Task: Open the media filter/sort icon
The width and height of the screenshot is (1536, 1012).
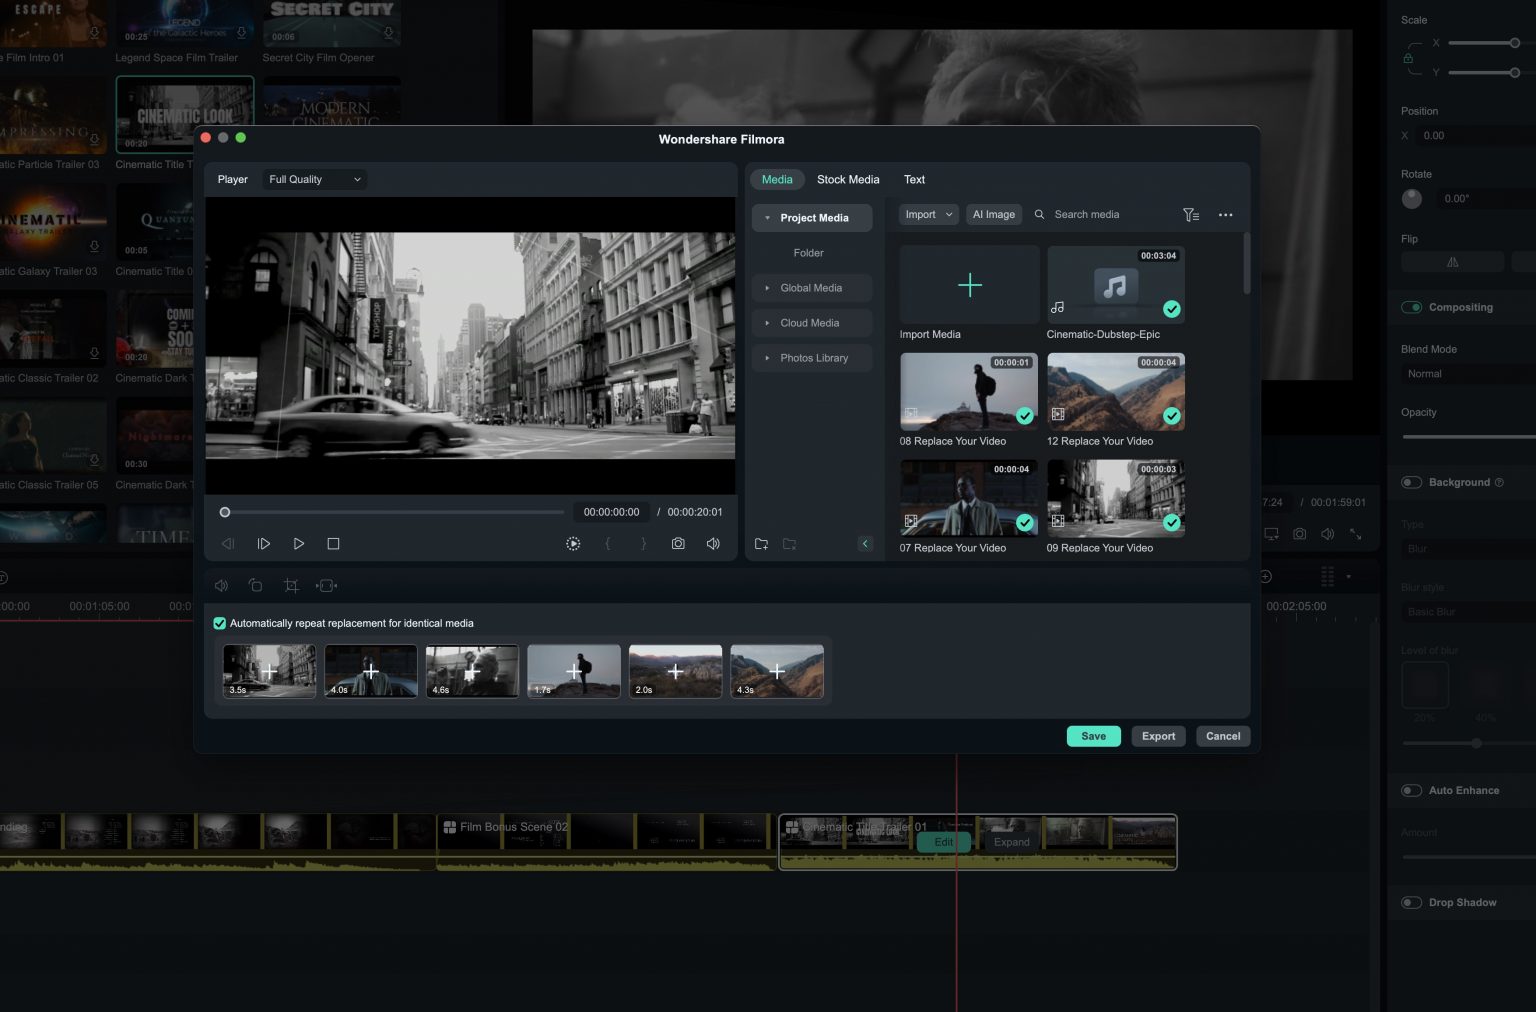Action: click(x=1191, y=214)
